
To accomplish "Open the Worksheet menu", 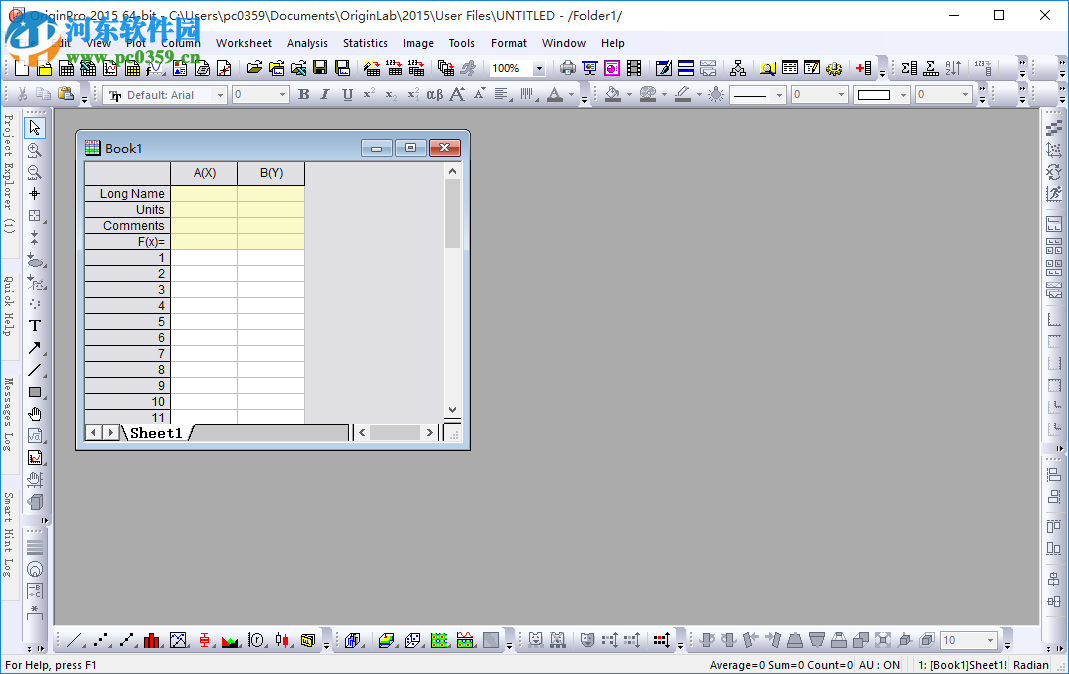I will point(243,43).
